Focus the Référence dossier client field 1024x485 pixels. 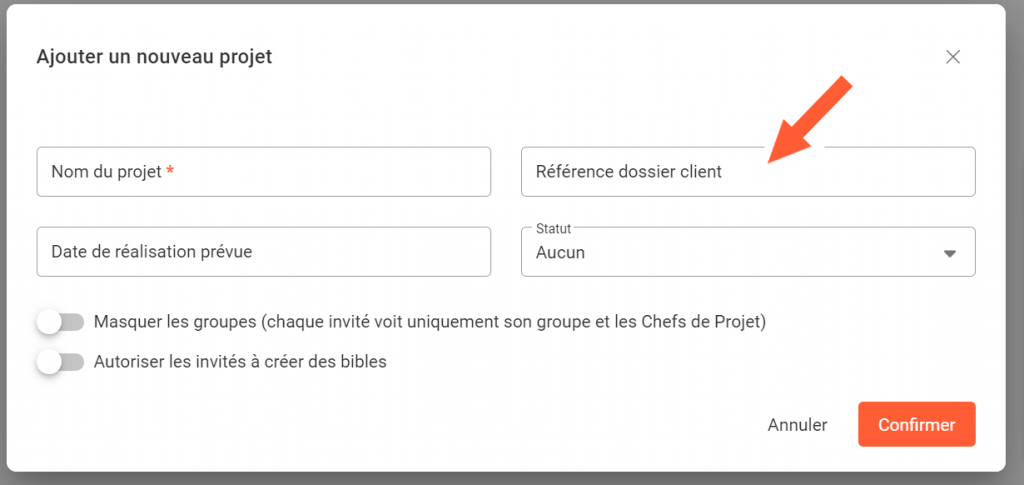point(748,172)
